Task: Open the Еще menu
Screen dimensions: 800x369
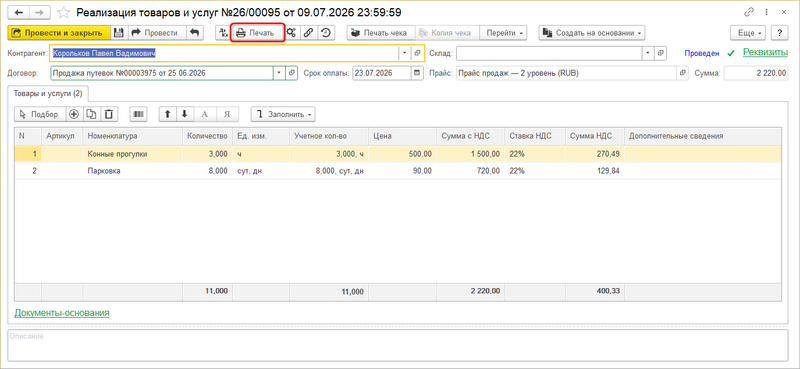Action: (x=749, y=33)
